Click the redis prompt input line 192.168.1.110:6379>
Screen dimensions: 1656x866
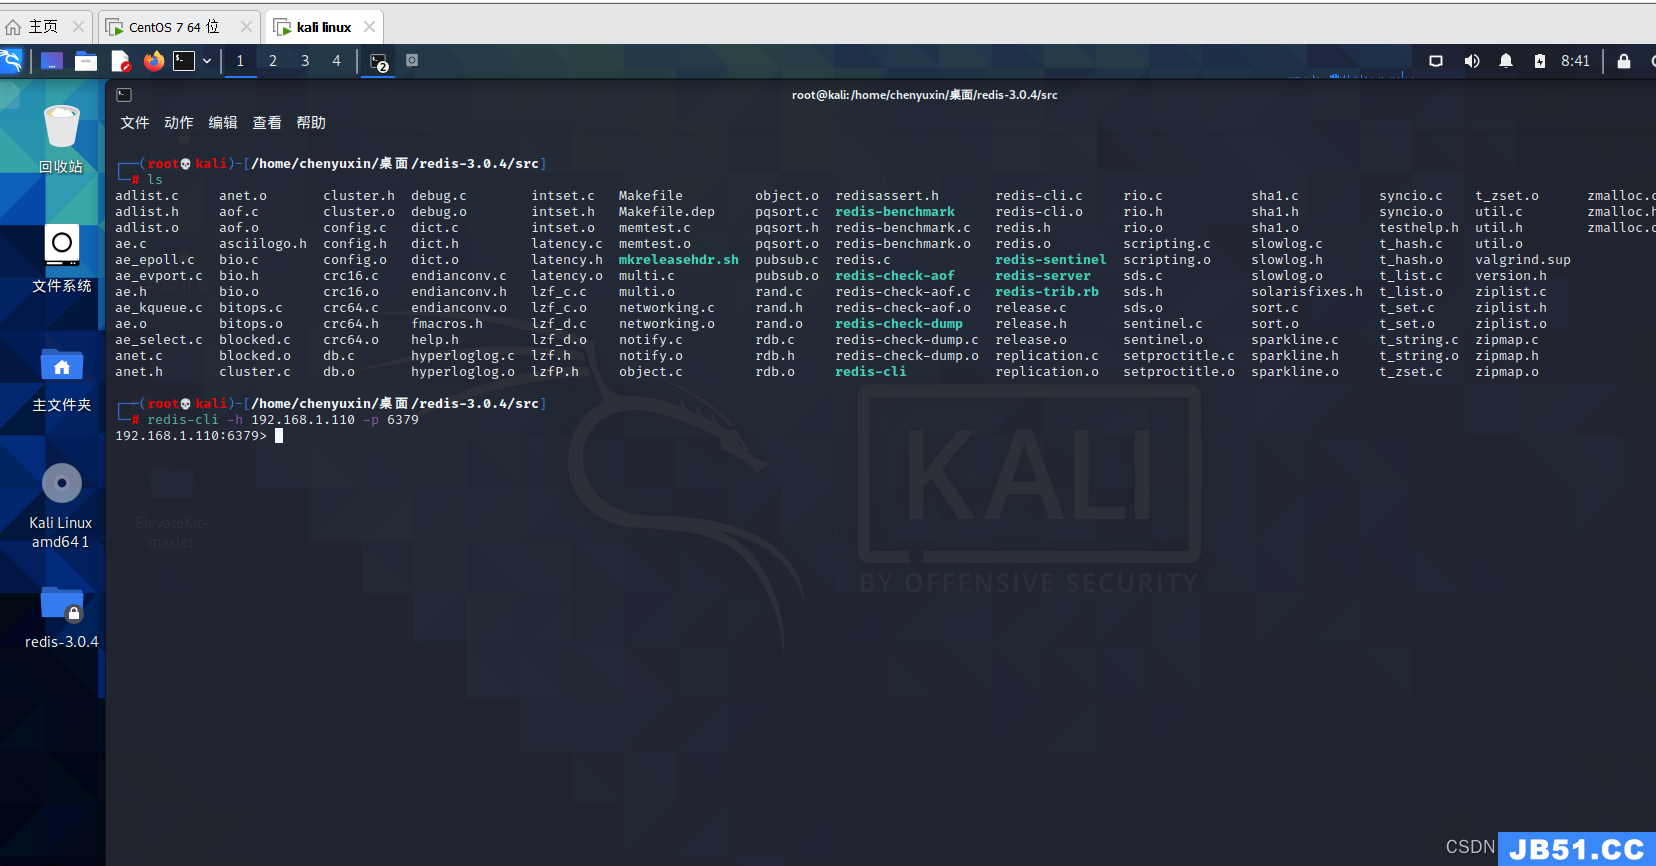point(199,436)
